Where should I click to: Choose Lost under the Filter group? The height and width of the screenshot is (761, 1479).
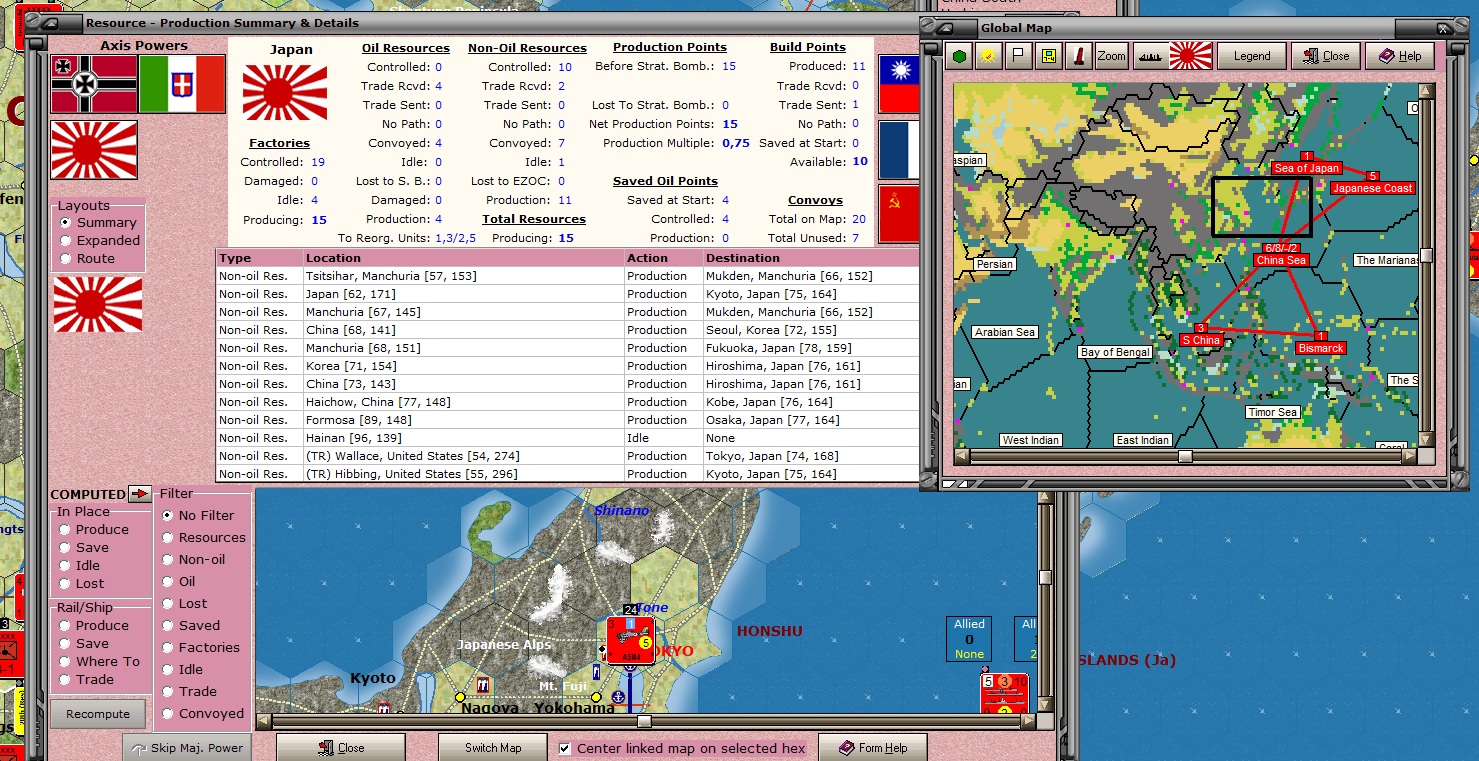[185, 604]
